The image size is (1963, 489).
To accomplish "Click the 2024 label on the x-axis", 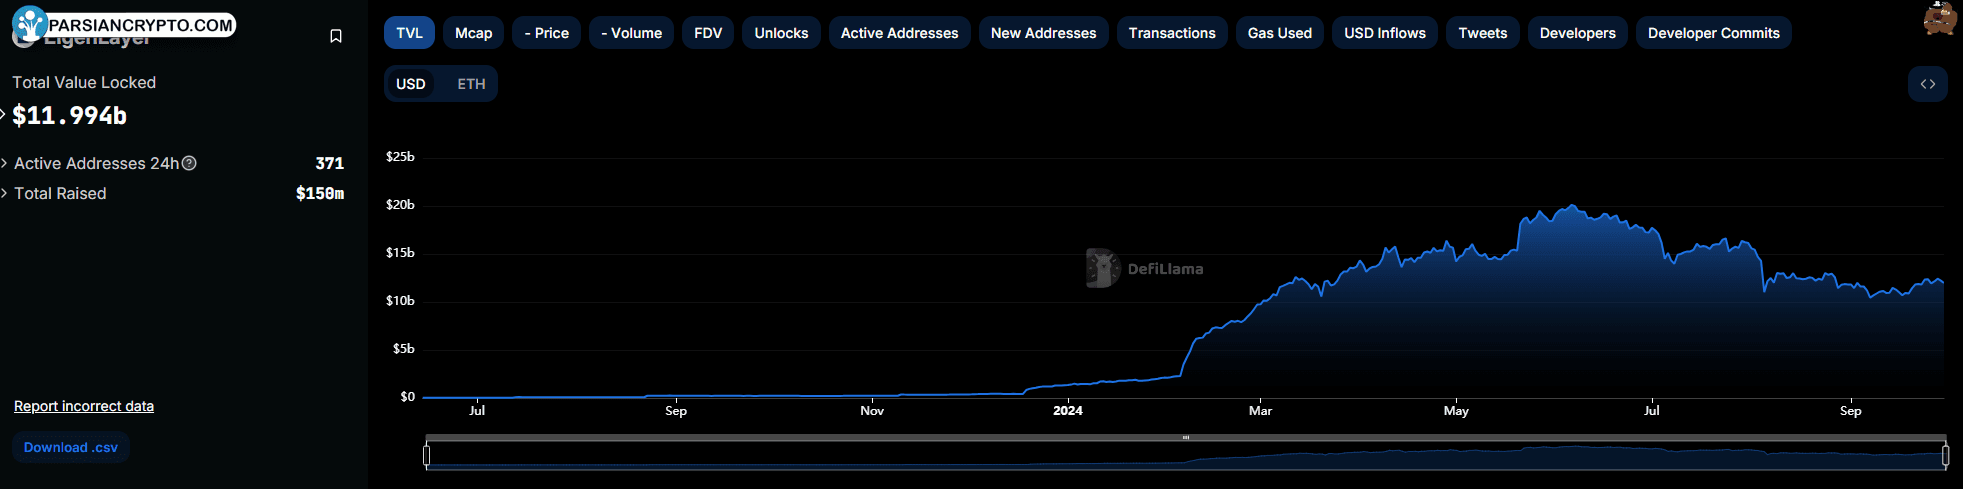I will pyautogui.click(x=1068, y=410).
